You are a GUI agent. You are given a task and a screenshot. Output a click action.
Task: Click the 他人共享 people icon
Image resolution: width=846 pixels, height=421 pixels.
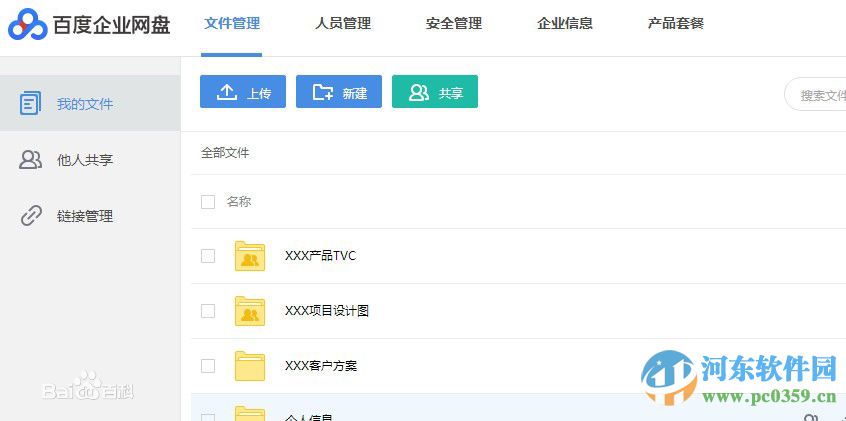tap(30, 160)
